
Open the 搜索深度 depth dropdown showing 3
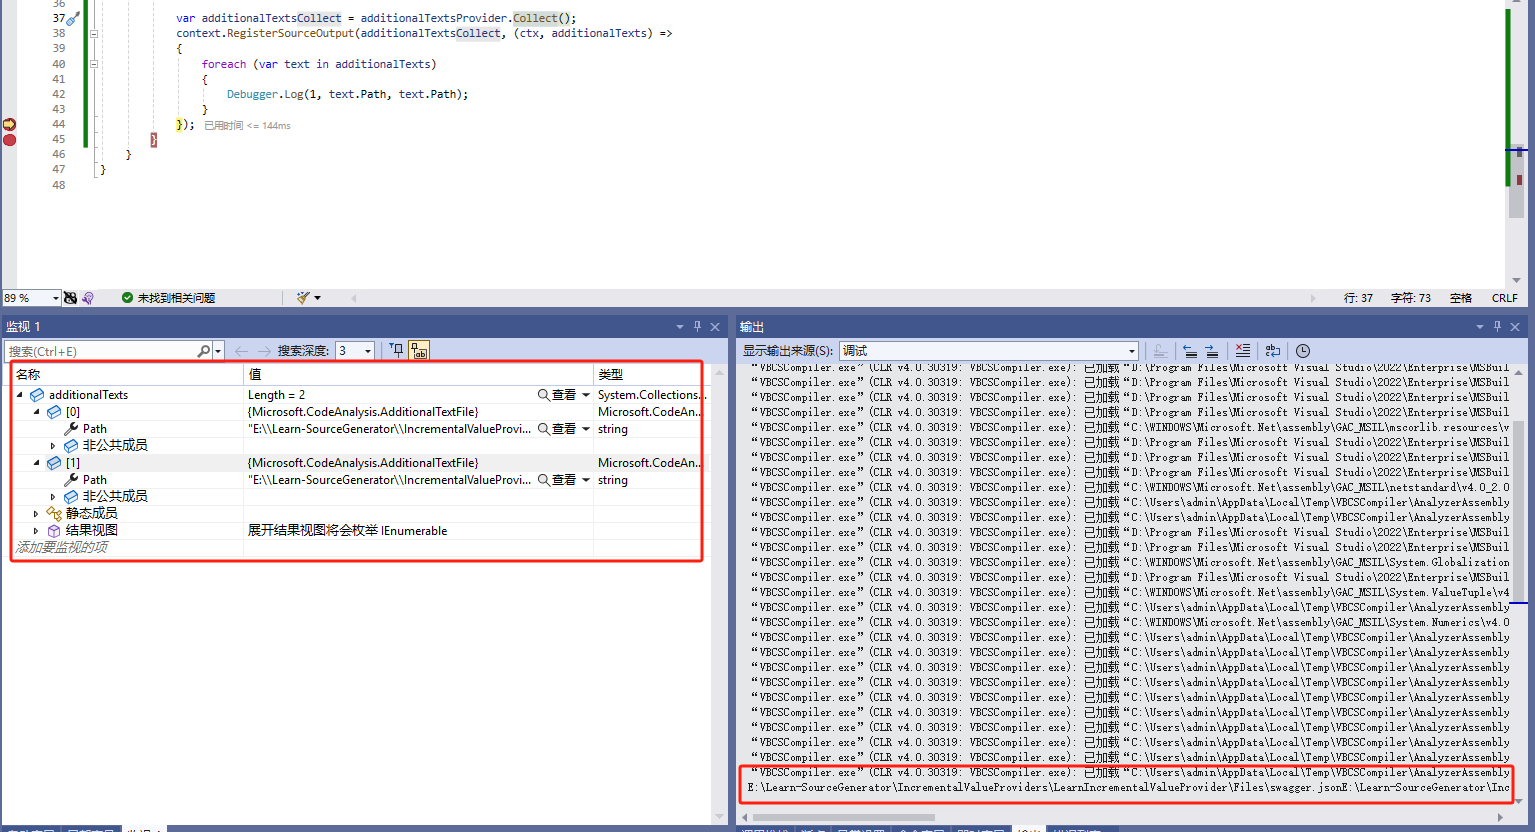(x=355, y=351)
